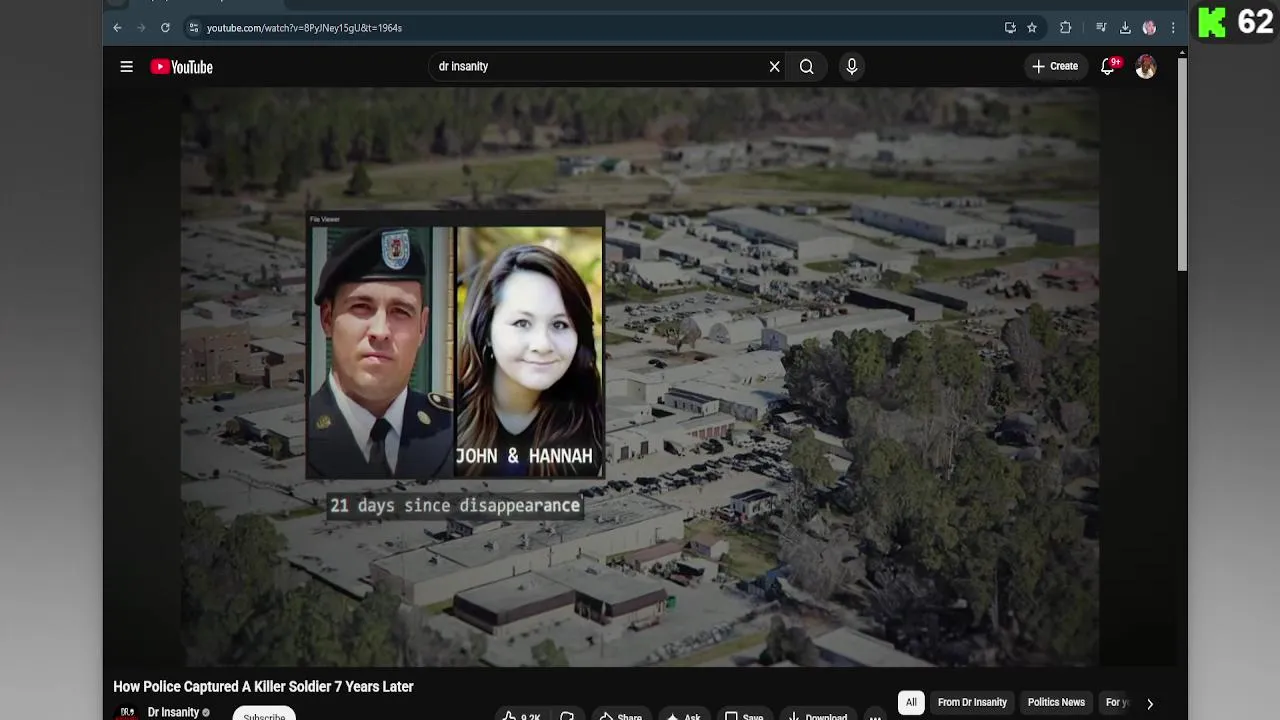
Task: Click the video title 'How Police Captured A Killer Soldier'
Action: [263, 687]
